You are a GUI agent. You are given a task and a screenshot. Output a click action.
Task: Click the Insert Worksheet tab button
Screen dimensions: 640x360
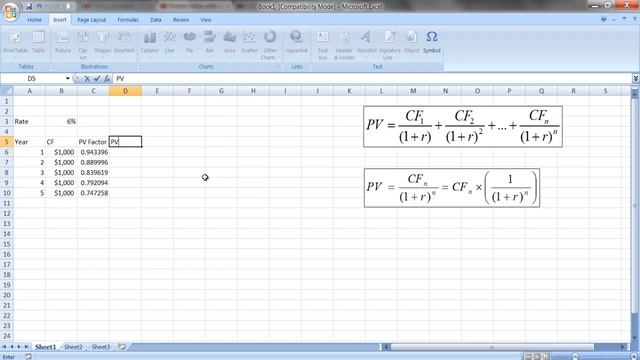coord(122,347)
